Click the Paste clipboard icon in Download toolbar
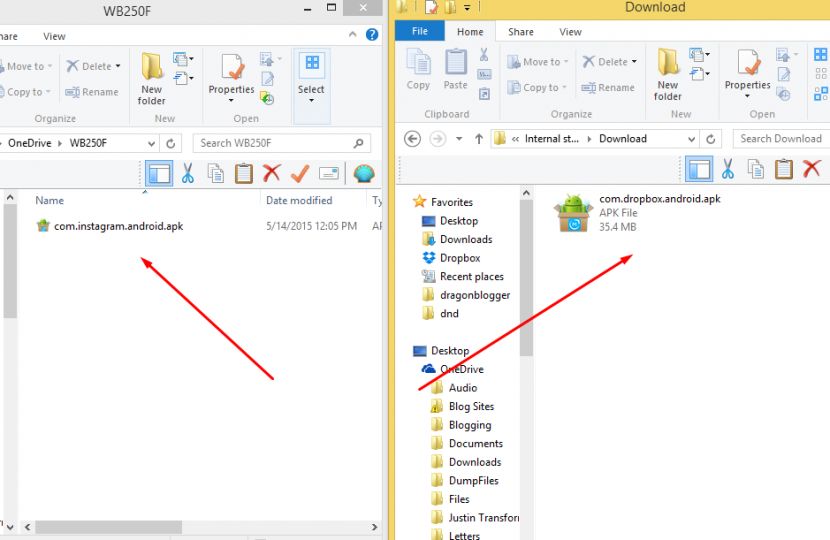Screen dimensions: 830x540 point(784,169)
